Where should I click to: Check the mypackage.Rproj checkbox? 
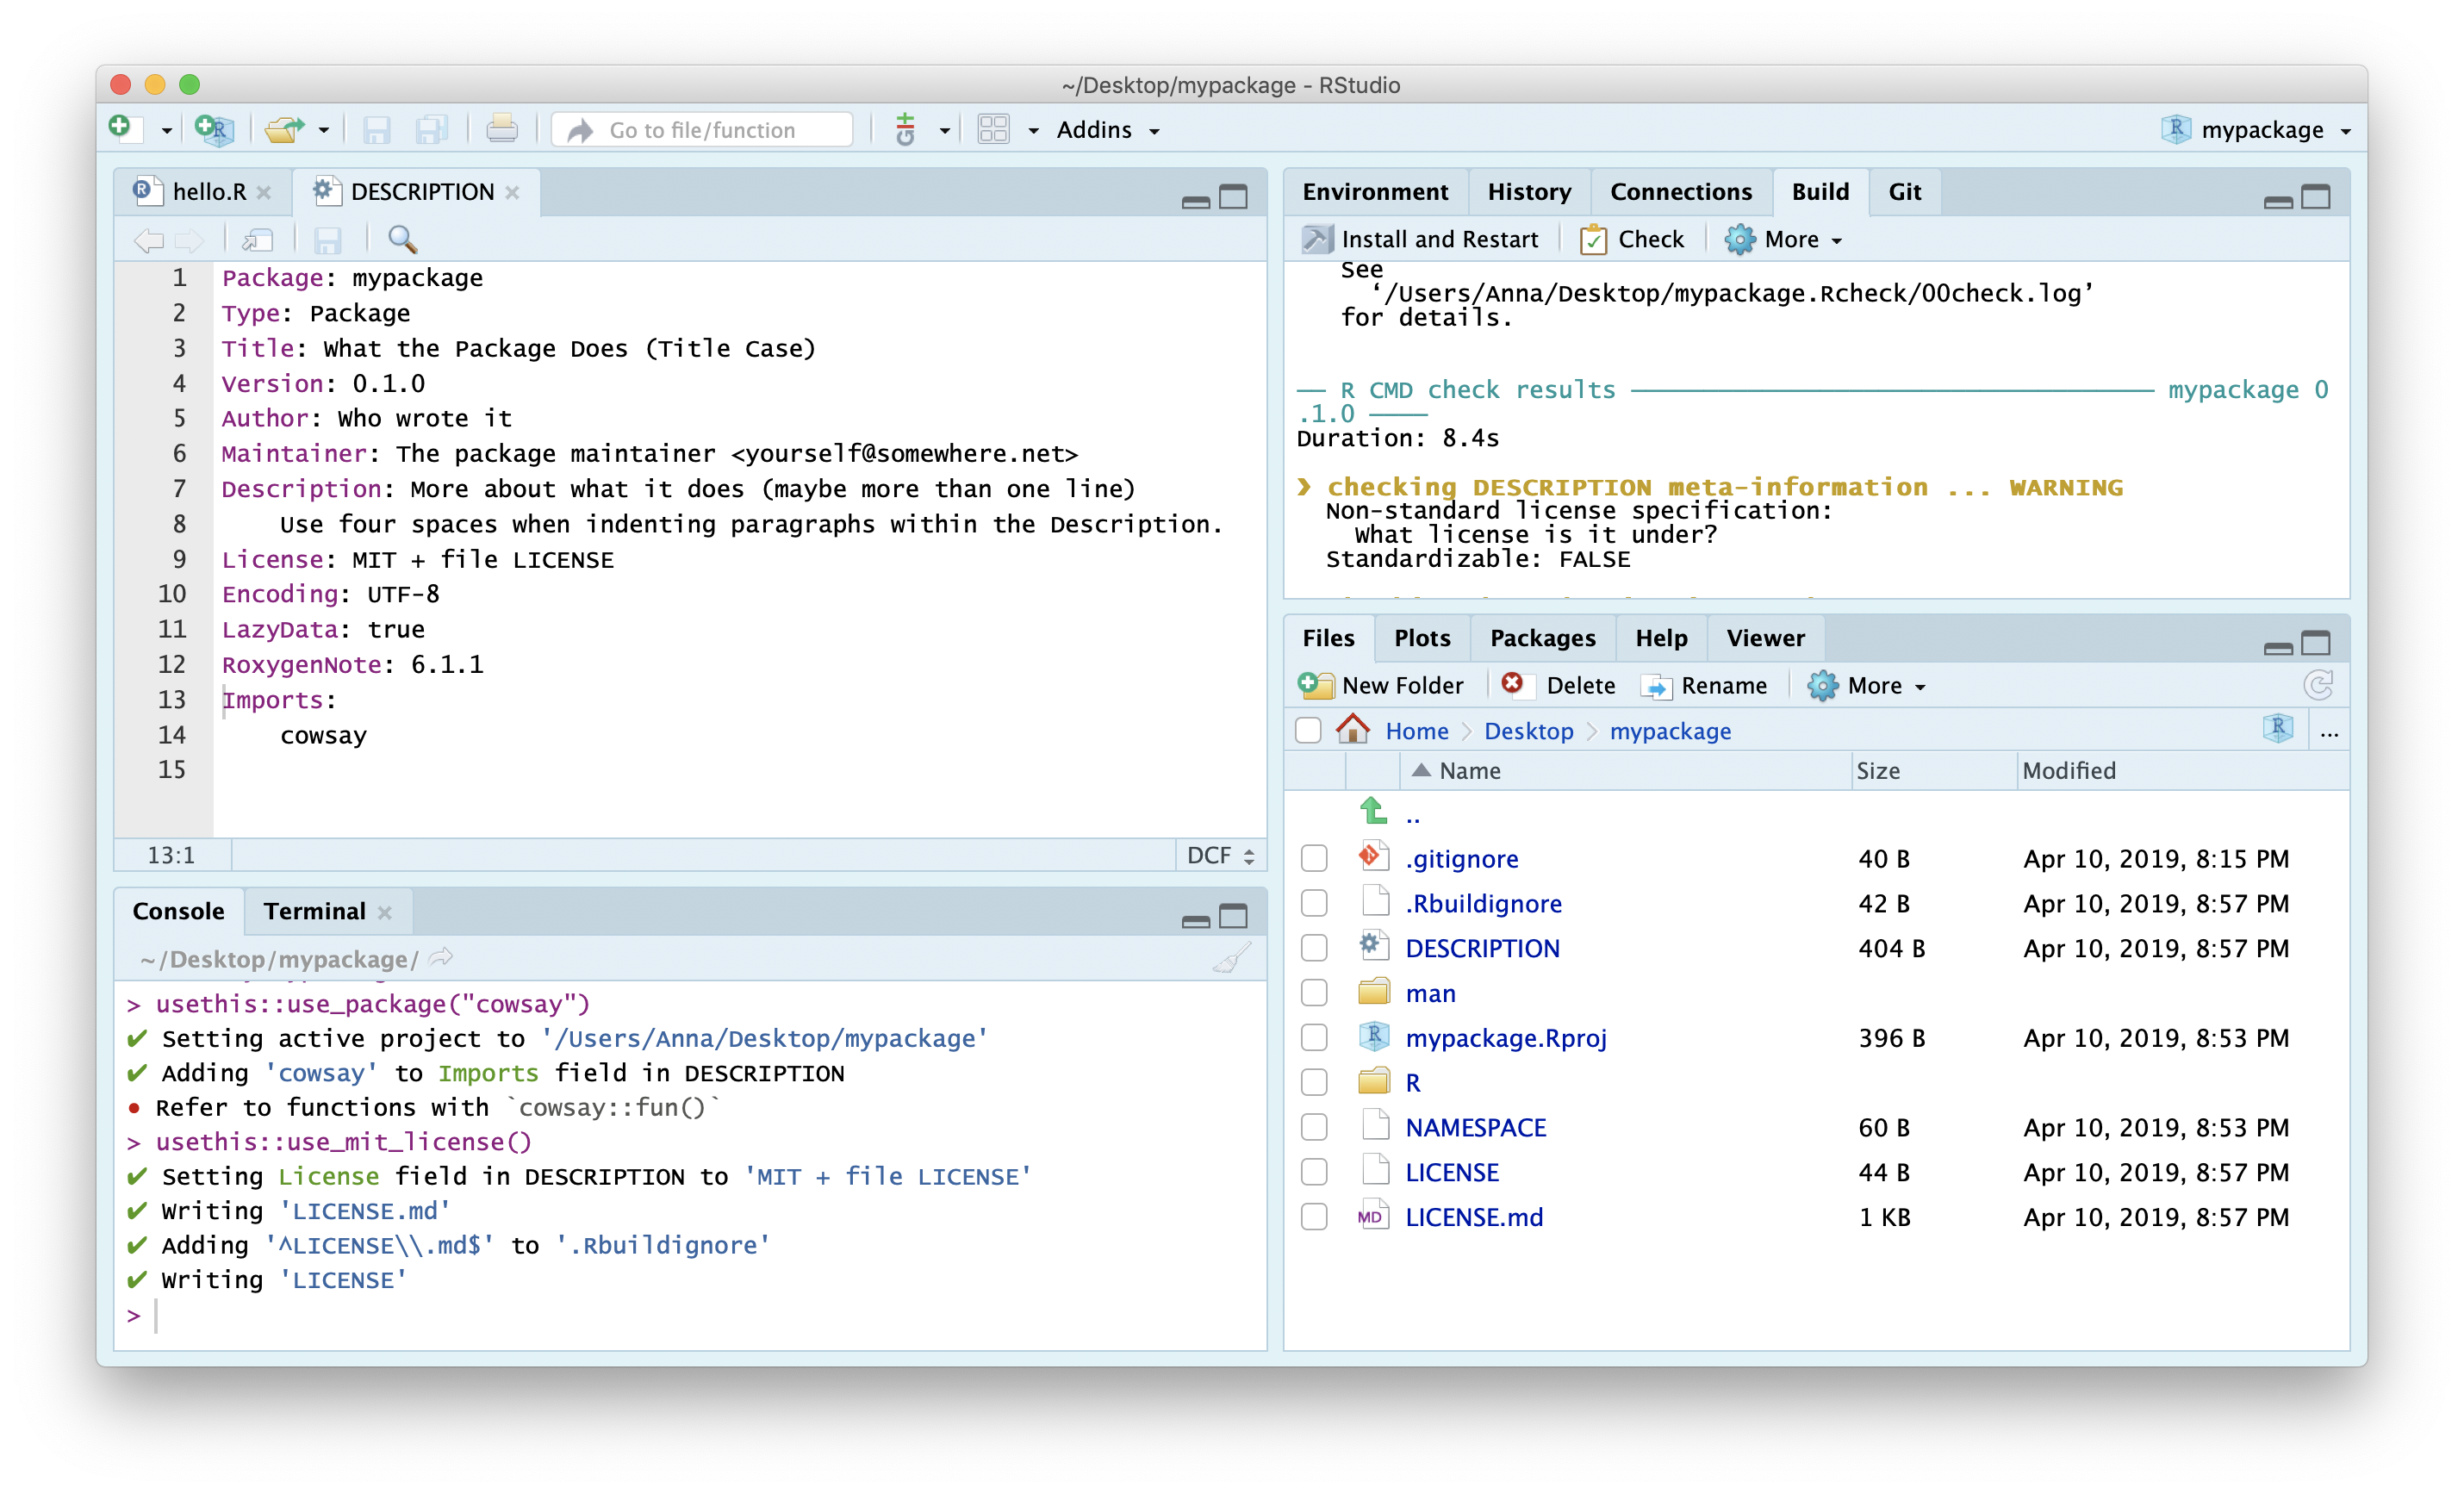click(1314, 1037)
